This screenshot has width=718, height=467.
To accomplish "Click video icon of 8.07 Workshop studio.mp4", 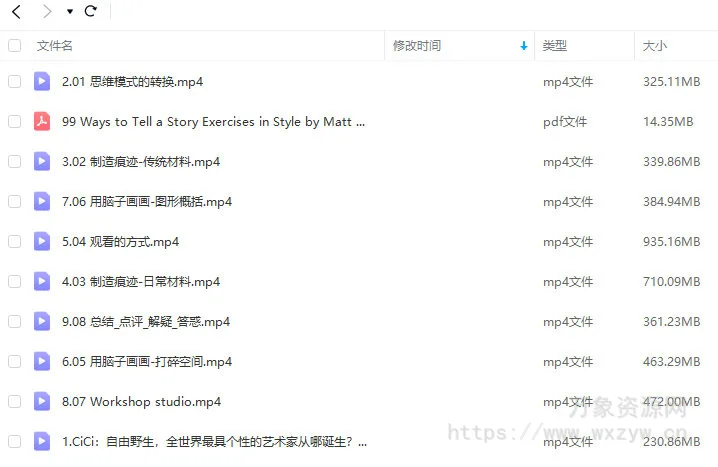I will point(42,402).
